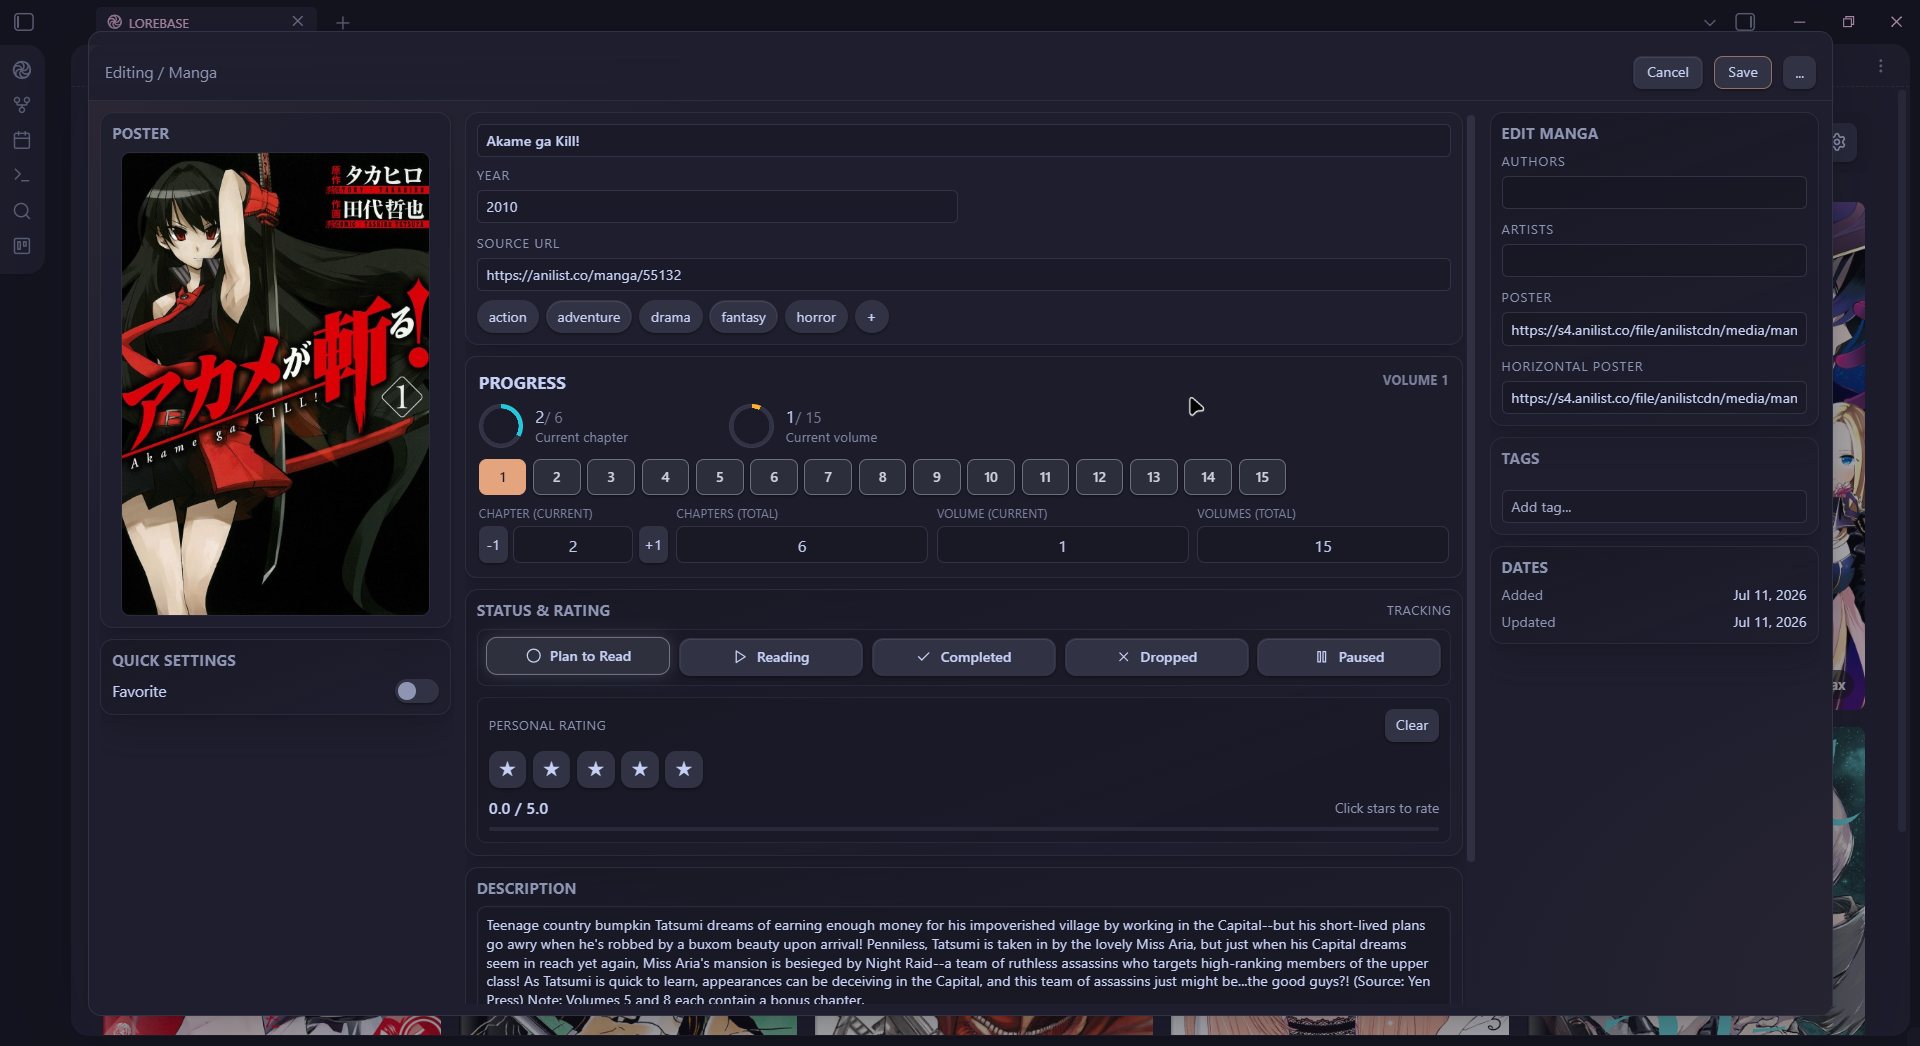Open search from the sidebar magnifier icon
Screen dimensions: 1920x1046
pos(22,211)
